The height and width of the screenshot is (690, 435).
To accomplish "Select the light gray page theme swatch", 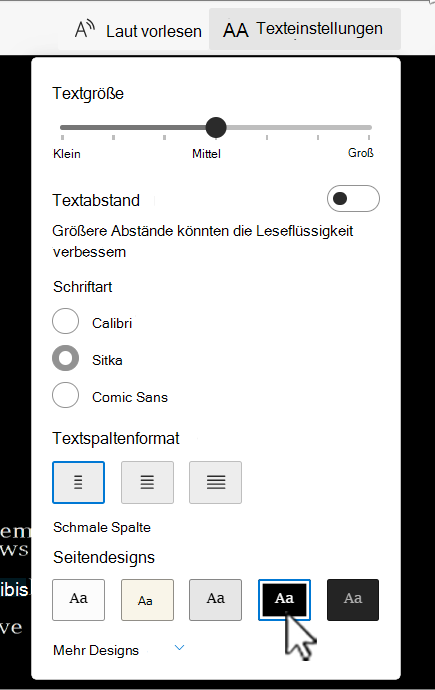I will [216, 600].
